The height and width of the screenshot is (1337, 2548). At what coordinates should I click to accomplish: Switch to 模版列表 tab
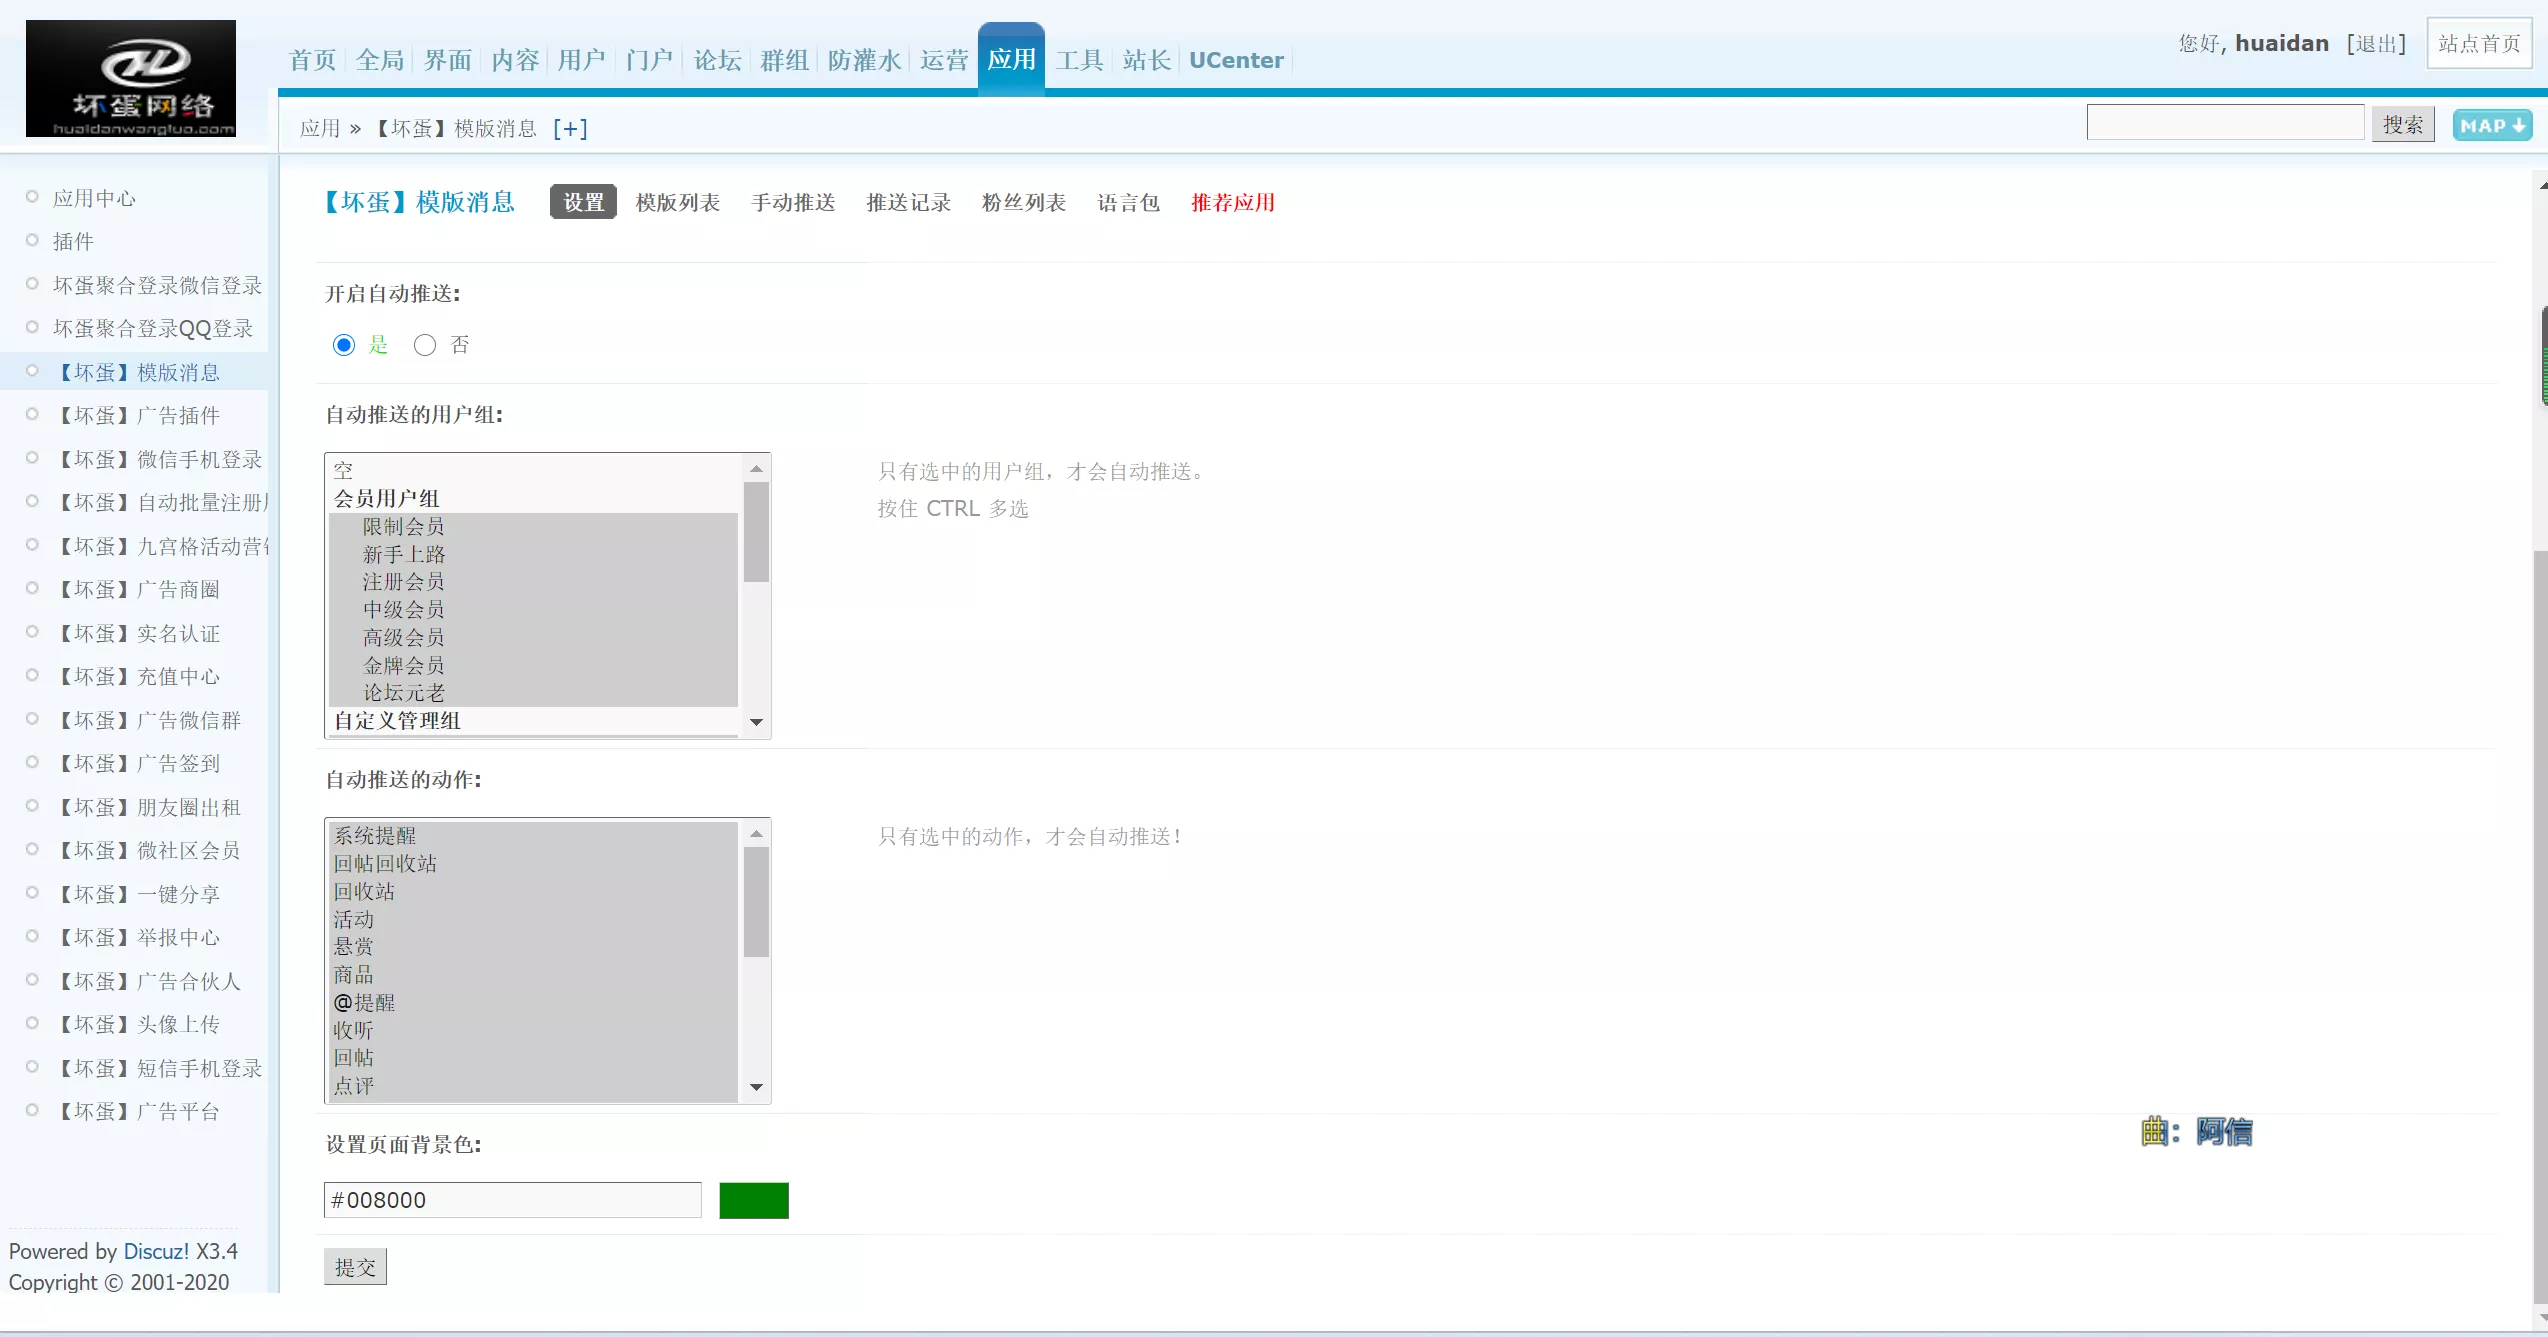677,203
